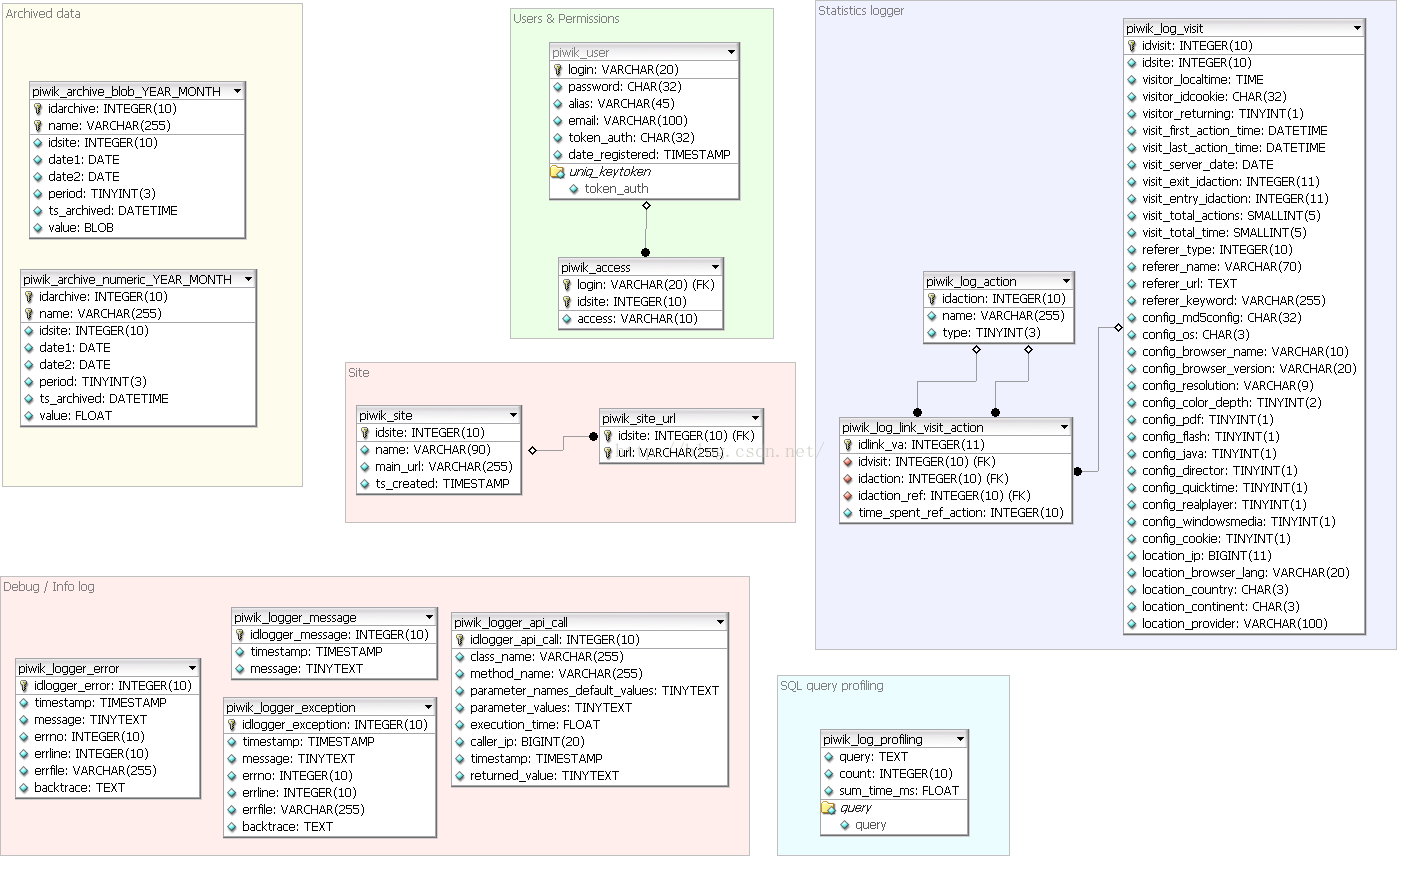Collapse the piwik_site table header arrow
Screen dimensions: 1420x881
[x=513, y=415]
